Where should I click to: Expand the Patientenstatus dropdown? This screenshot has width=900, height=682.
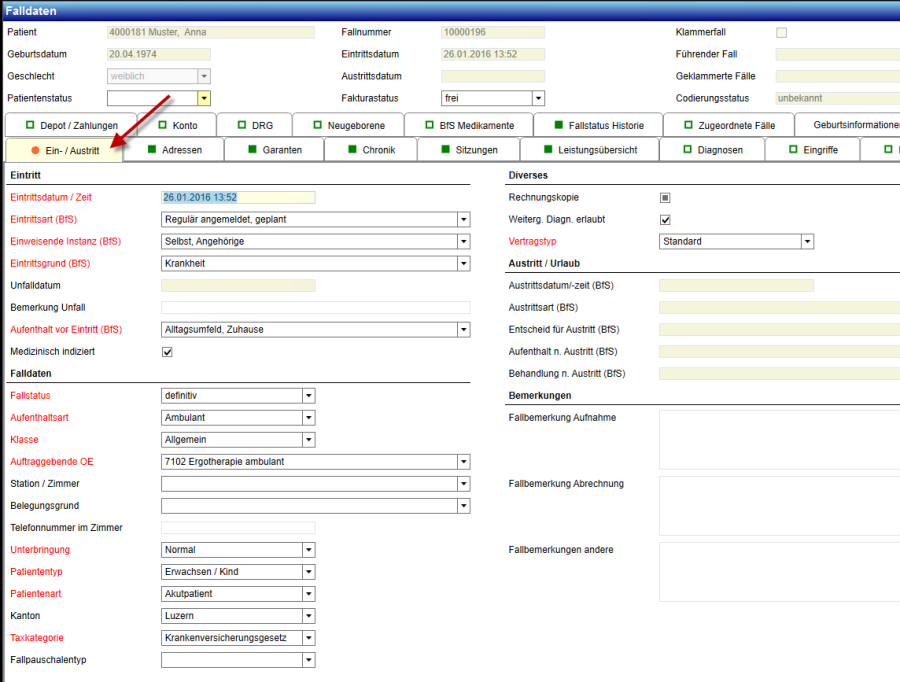[204, 99]
